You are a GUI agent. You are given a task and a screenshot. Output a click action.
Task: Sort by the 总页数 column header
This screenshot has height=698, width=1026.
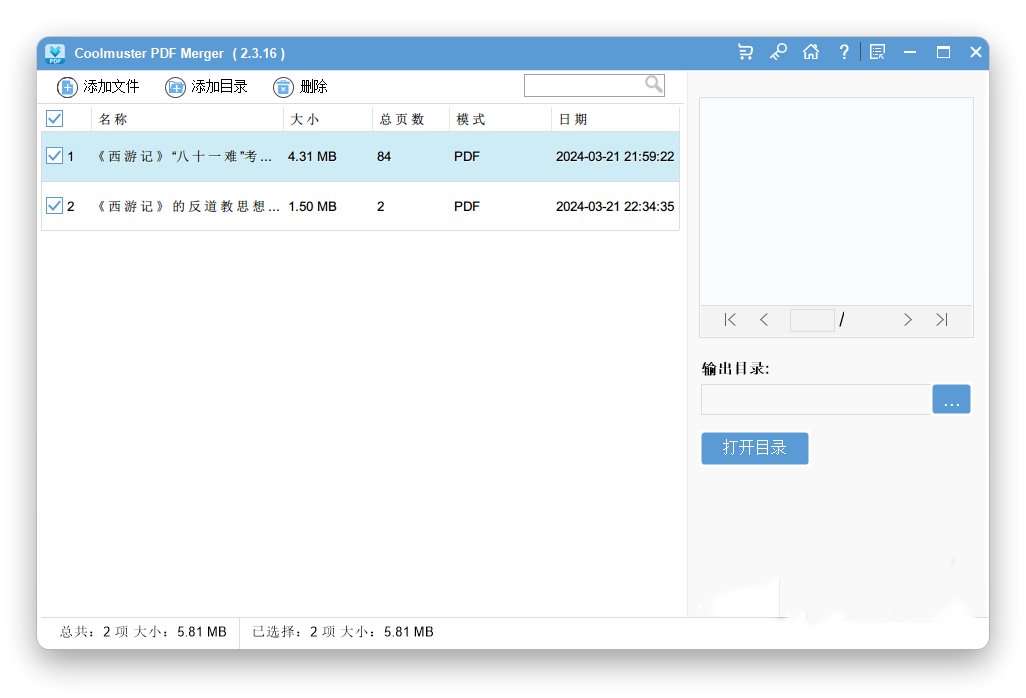[x=411, y=119]
